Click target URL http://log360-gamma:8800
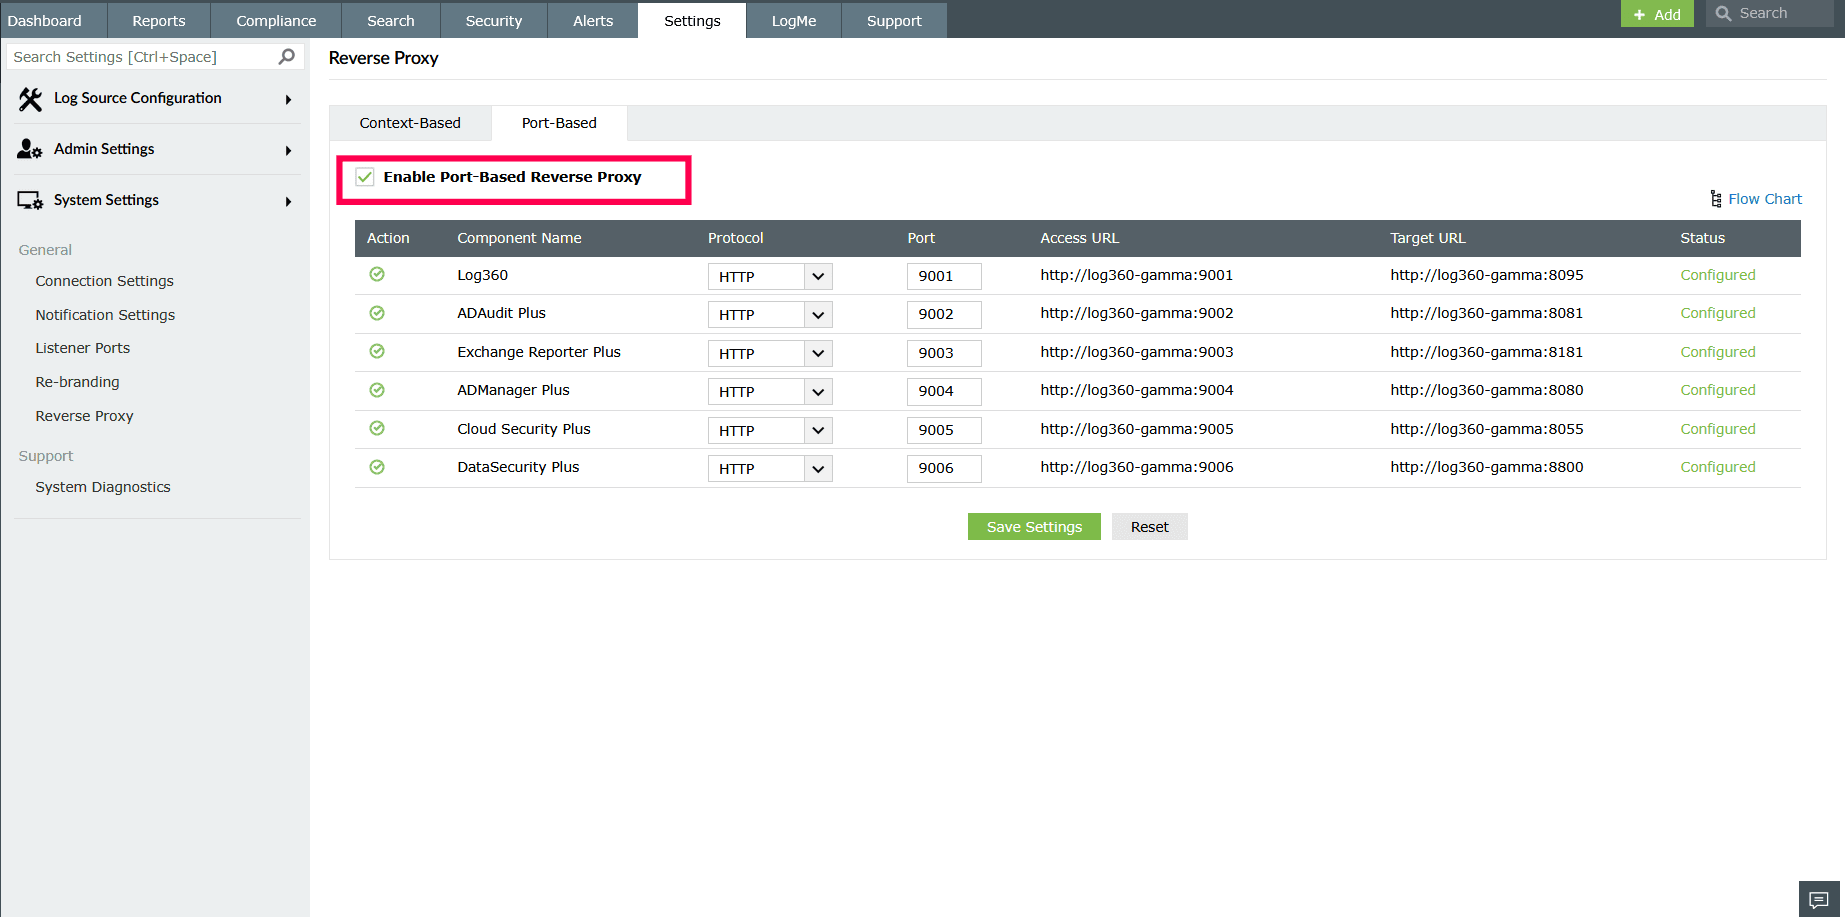The height and width of the screenshot is (917, 1845). click(x=1487, y=467)
